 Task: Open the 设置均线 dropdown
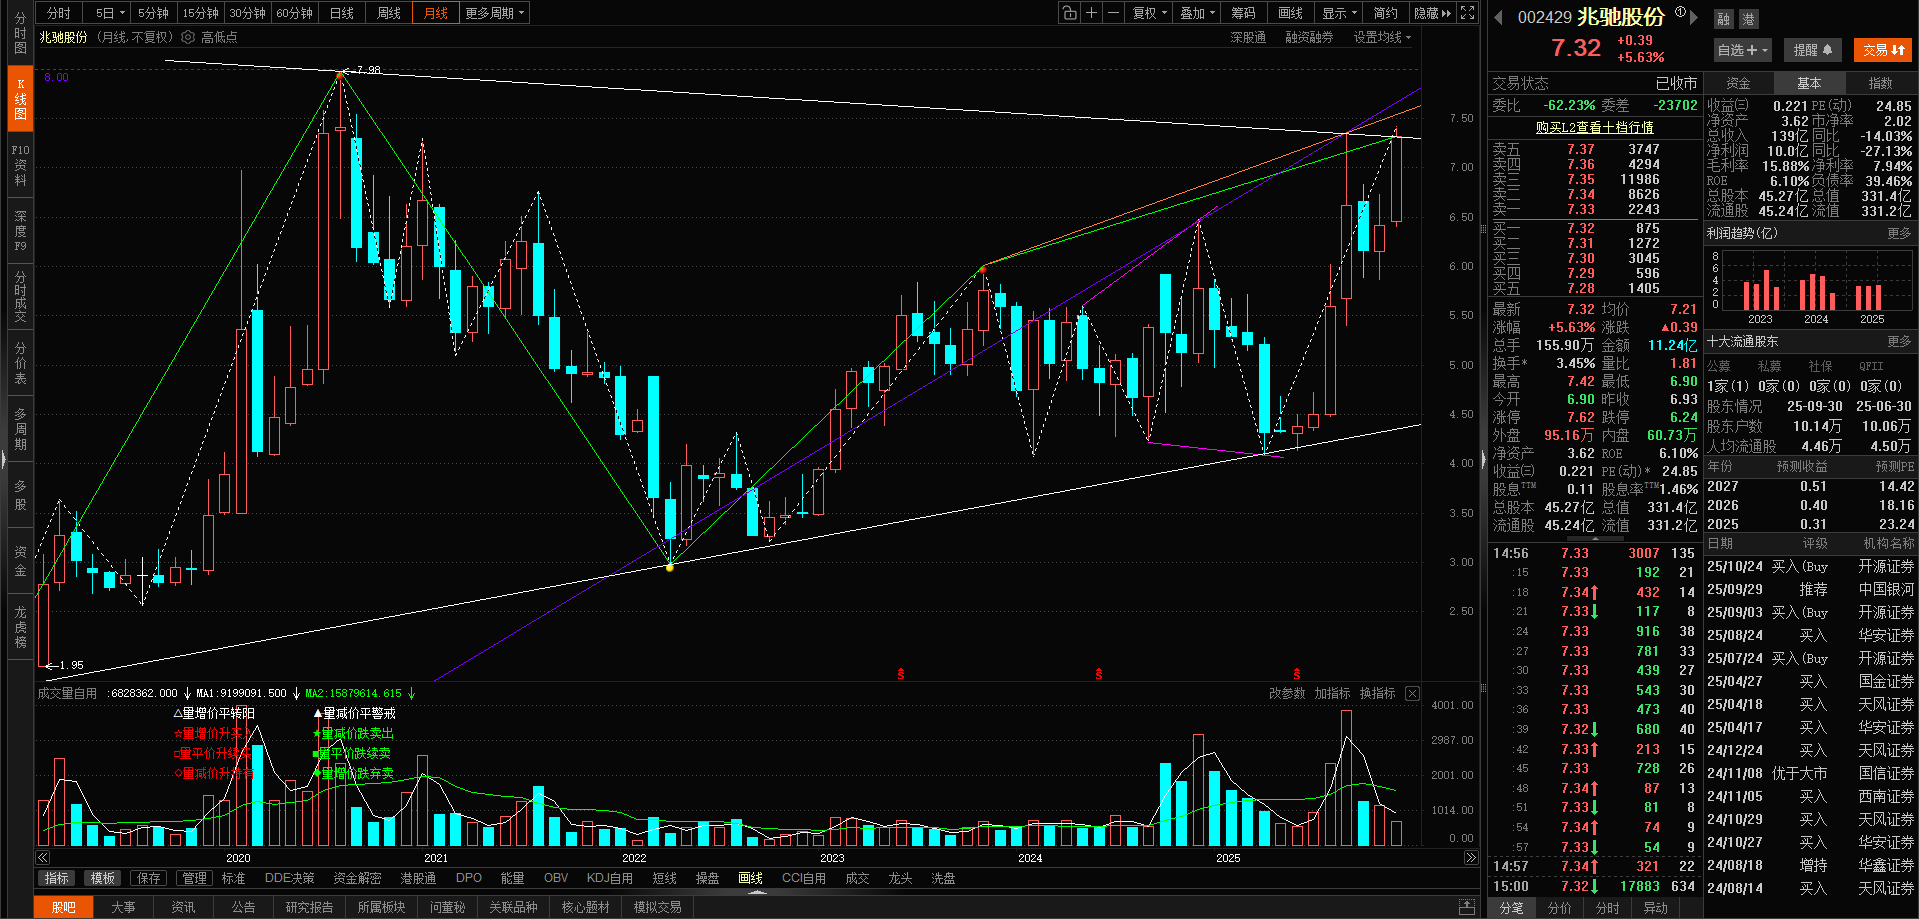(1382, 37)
